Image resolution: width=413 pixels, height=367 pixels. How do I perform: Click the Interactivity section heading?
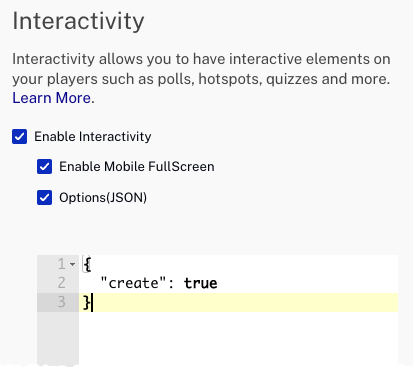(78, 21)
